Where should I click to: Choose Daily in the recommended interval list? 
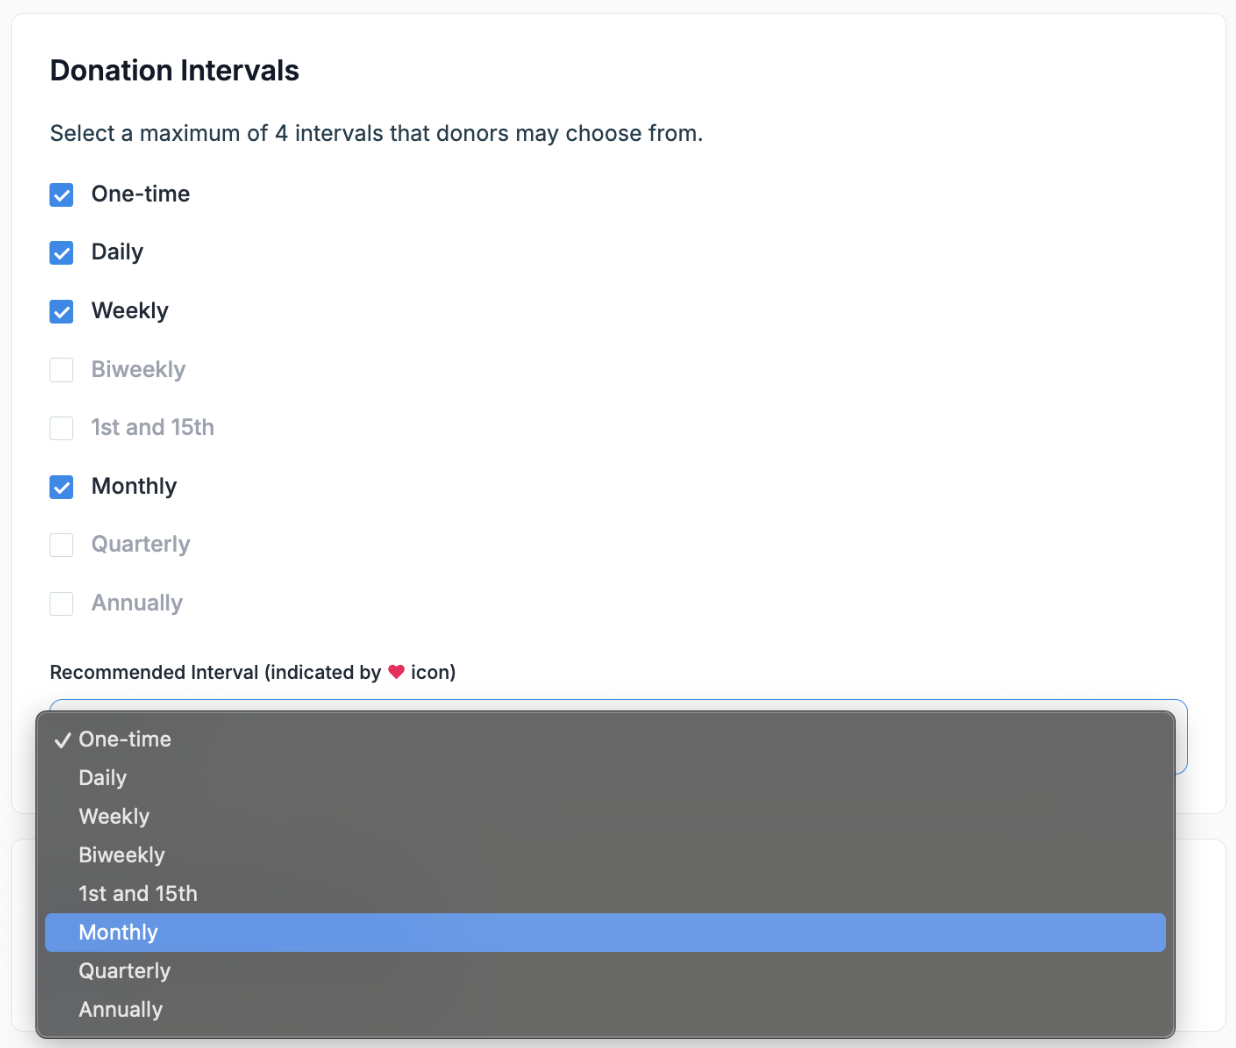(605, 778)
